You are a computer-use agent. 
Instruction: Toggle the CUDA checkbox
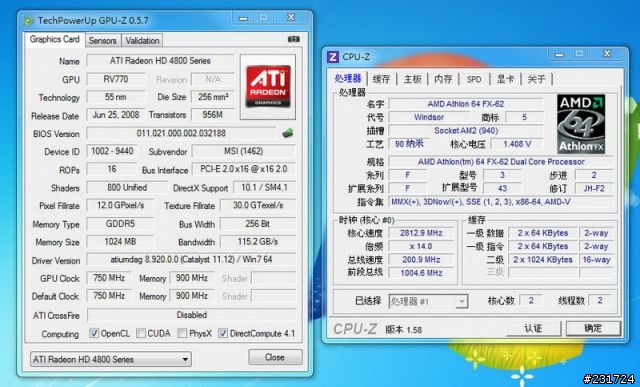tap(141, 333)
